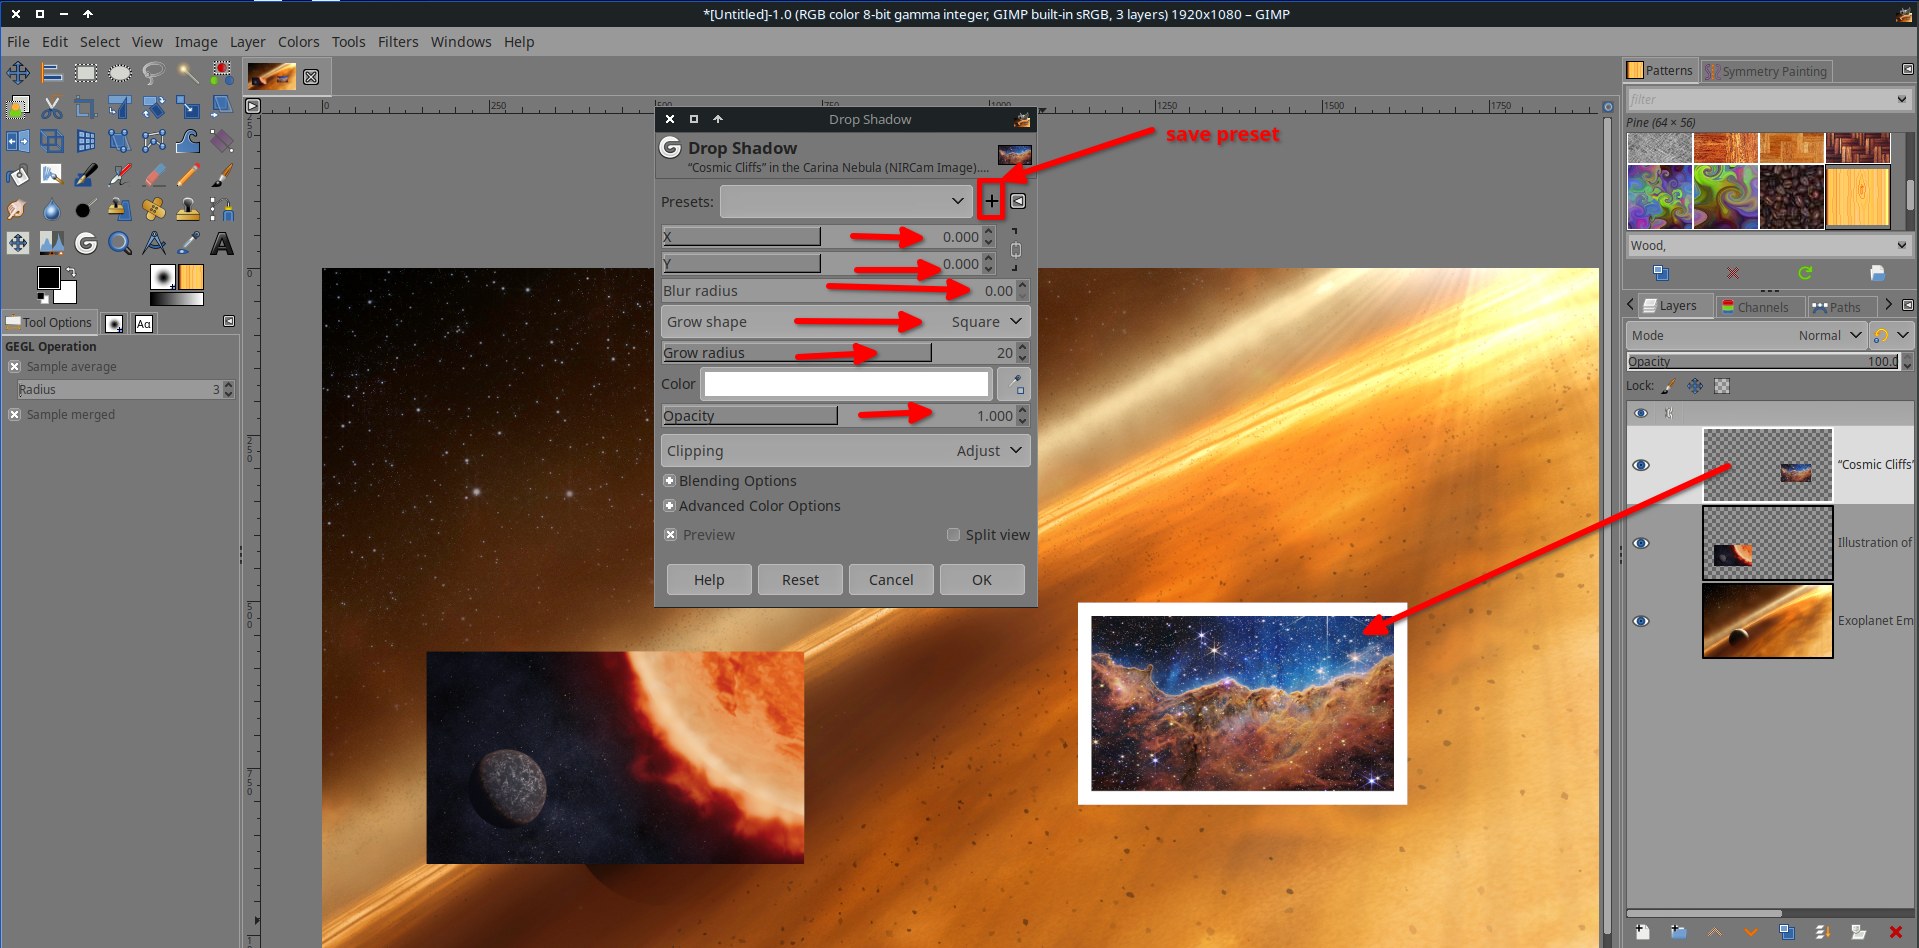
Task: Click the Drop Shadow color picker eyedropper
Action: coord(1015,384)
